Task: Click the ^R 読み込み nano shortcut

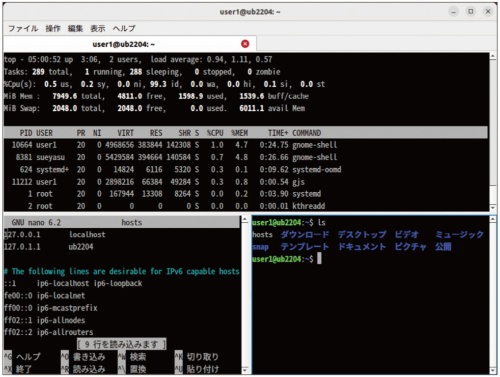Action: tap(83, 369)
